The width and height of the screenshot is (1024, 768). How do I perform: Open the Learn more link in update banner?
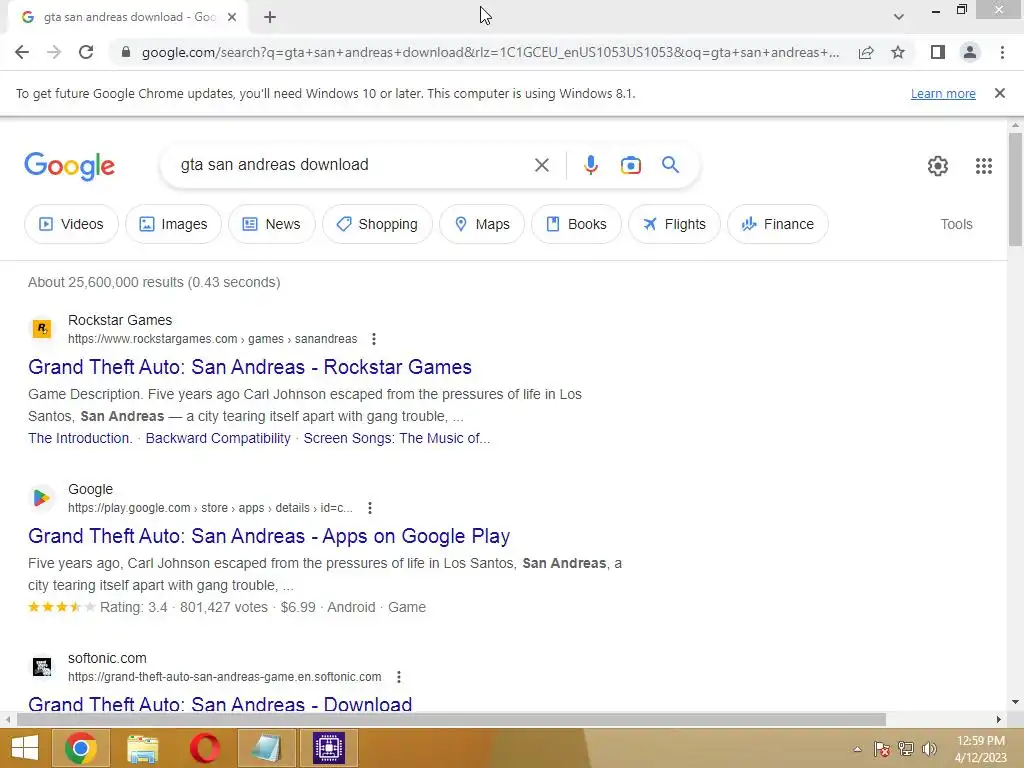943,93
